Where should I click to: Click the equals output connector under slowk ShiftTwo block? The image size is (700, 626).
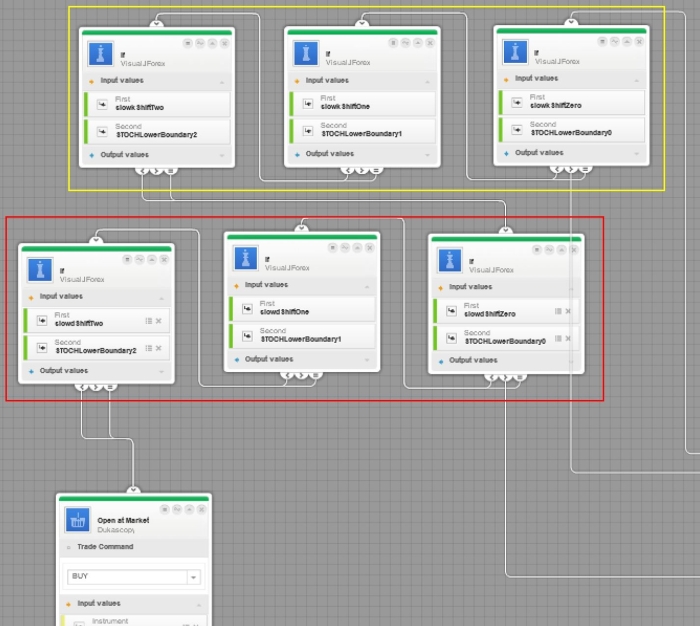pyautogui.click(x=170, y=171)
